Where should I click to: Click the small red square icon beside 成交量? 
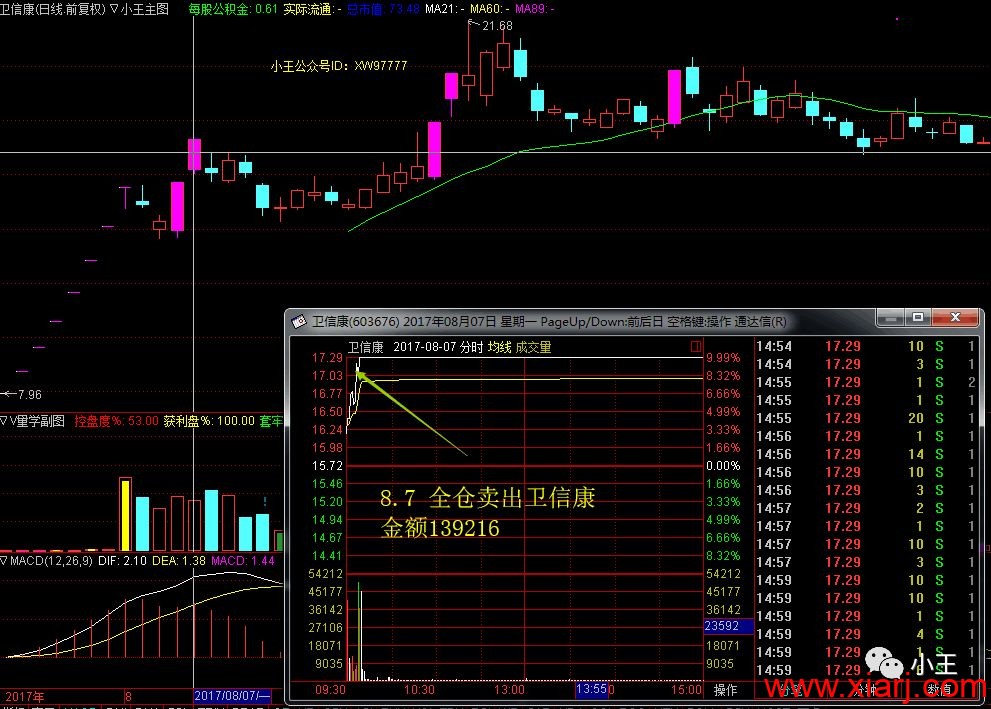(696, 346)
